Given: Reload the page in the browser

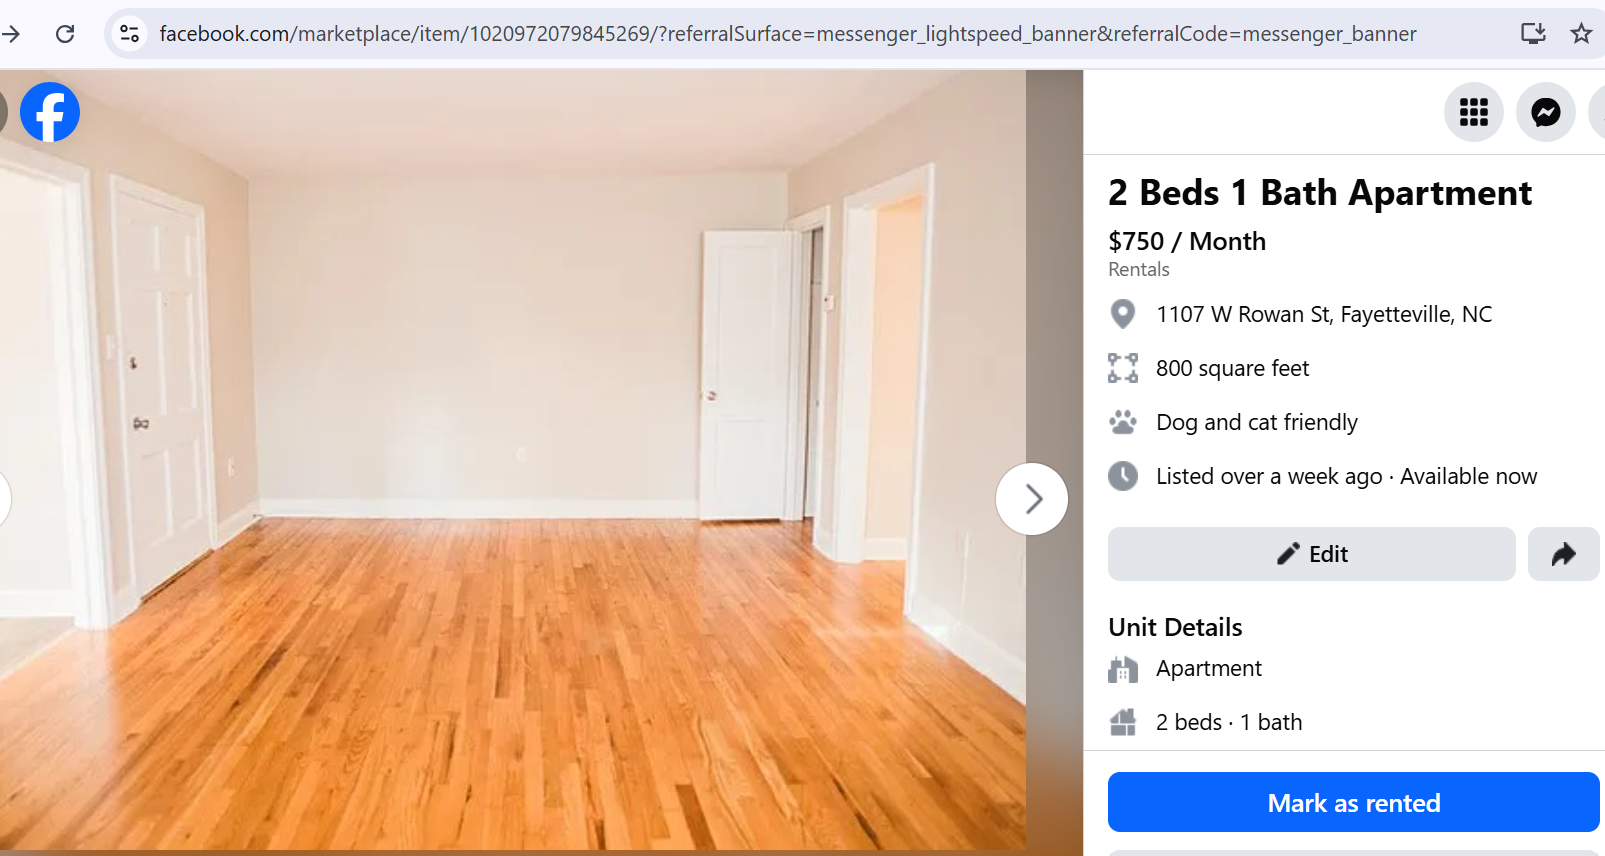Looking at the screenshot, I should coord(65,34).
